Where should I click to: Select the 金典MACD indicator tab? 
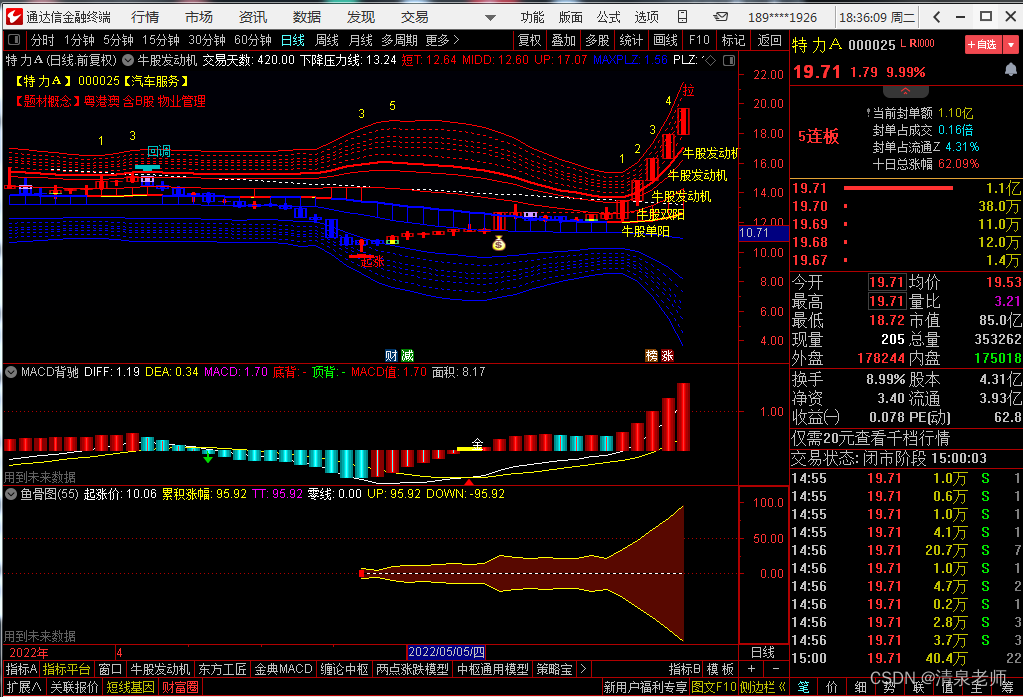[x=283, y=669]
